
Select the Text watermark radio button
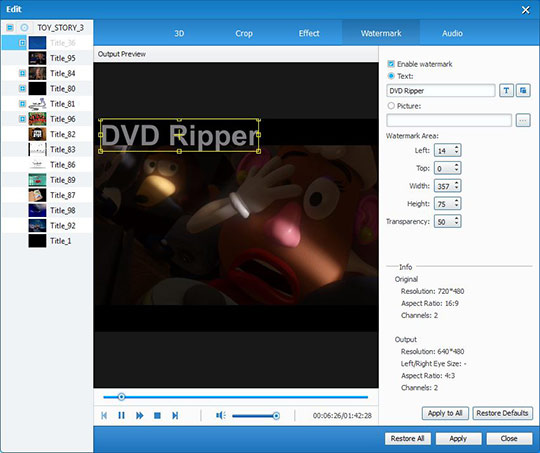(x=391, y=76)
